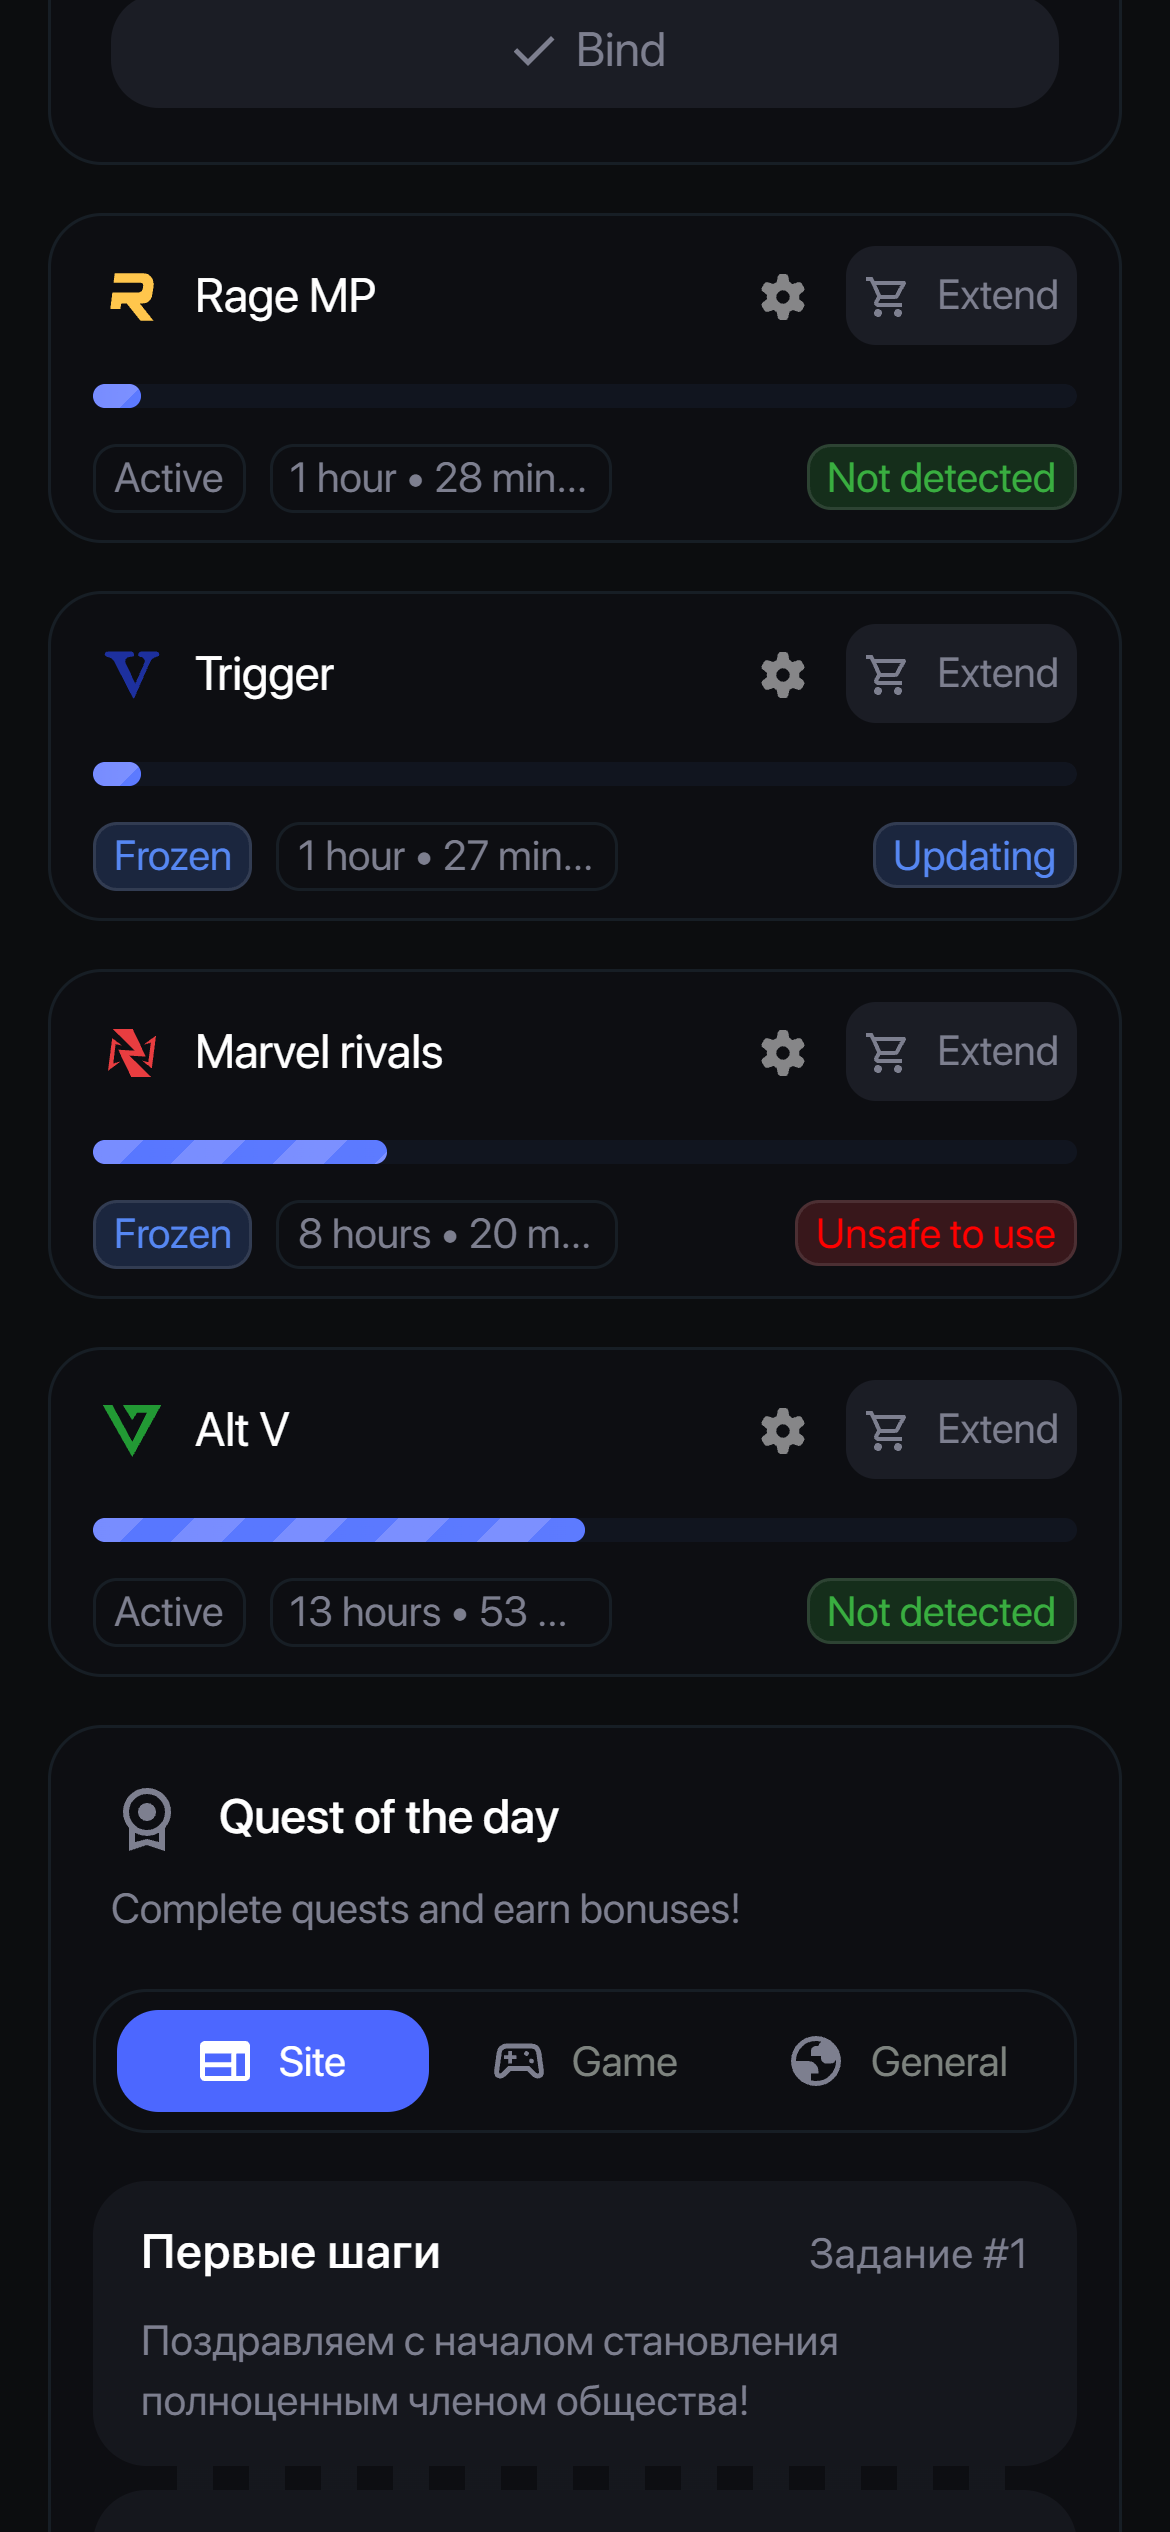Click the Marvel rivals logo icon
This screenshot has height=2532, width=1170.
pos(132,1053)
